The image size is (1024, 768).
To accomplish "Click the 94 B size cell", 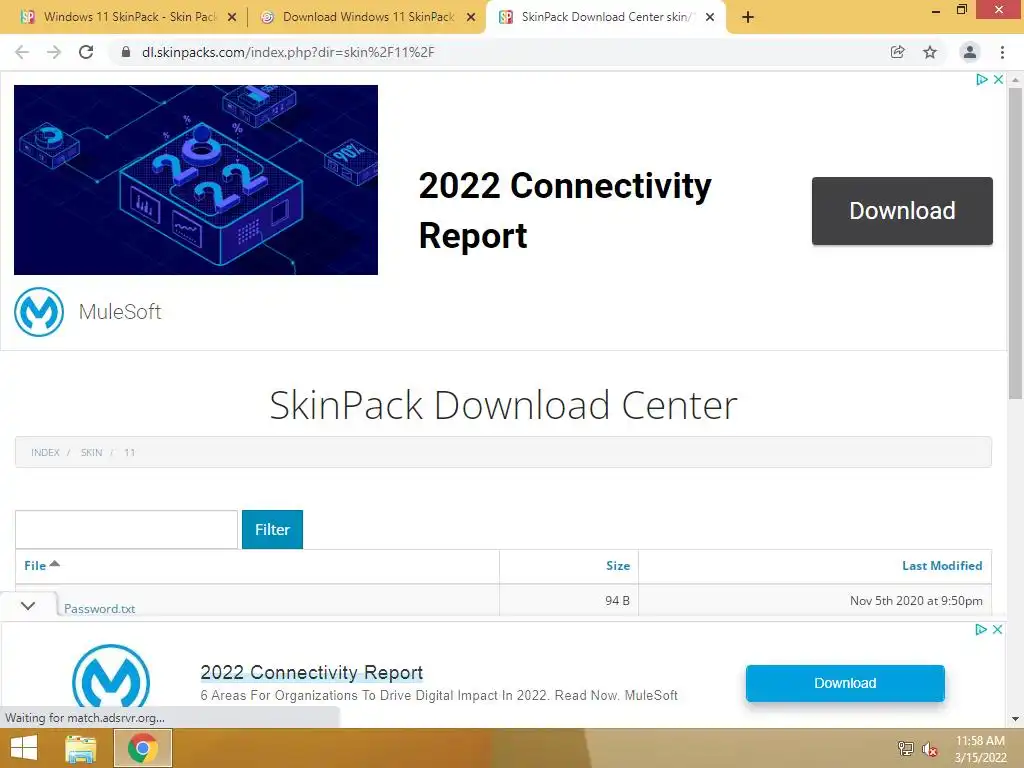I will click(x=617, y=600).
